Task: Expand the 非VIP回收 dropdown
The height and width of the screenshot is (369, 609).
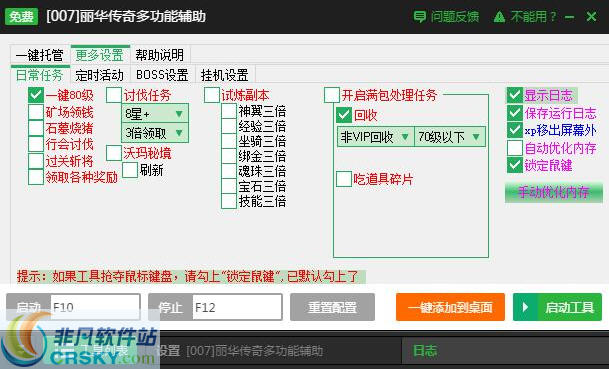Action: click(375, 137)
